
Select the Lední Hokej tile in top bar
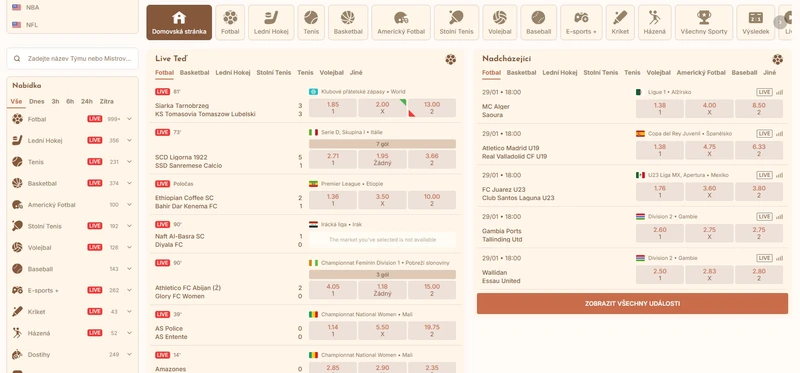(271, 22)
